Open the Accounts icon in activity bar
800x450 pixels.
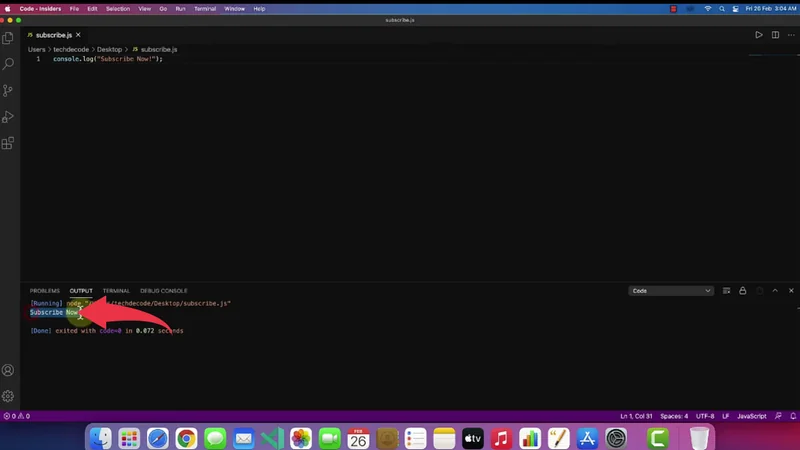pyautogui.click(x=9, y=371)
